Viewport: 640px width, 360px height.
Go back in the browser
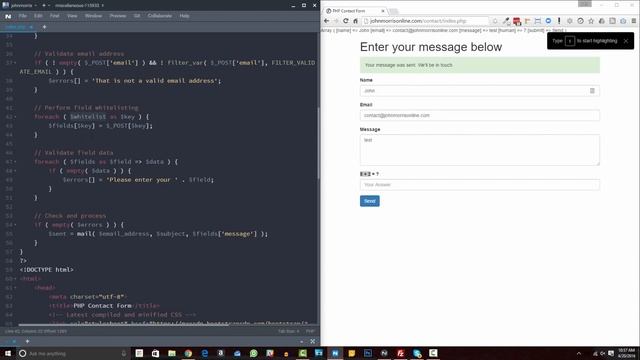coord(327,21)
